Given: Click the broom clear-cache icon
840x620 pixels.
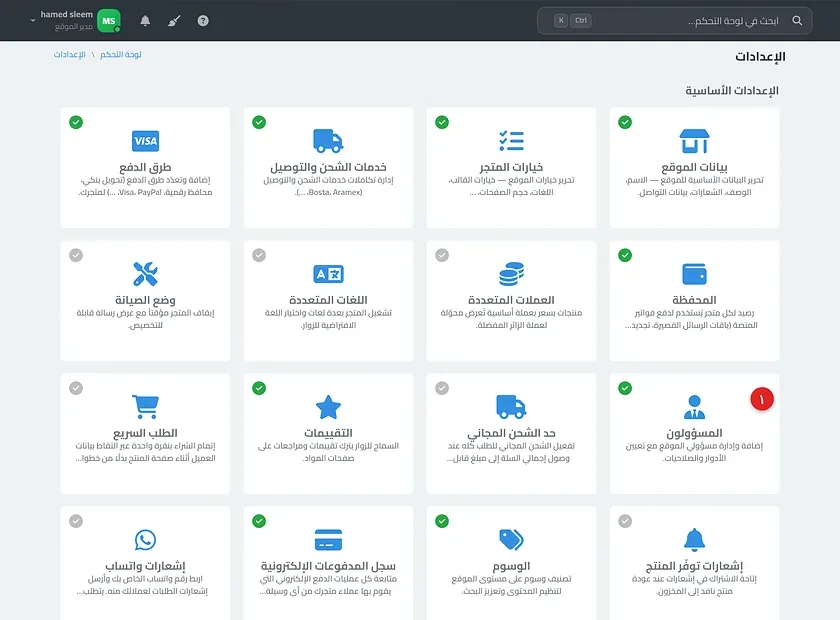Looking at the screenshot, I should click(174, 20).
